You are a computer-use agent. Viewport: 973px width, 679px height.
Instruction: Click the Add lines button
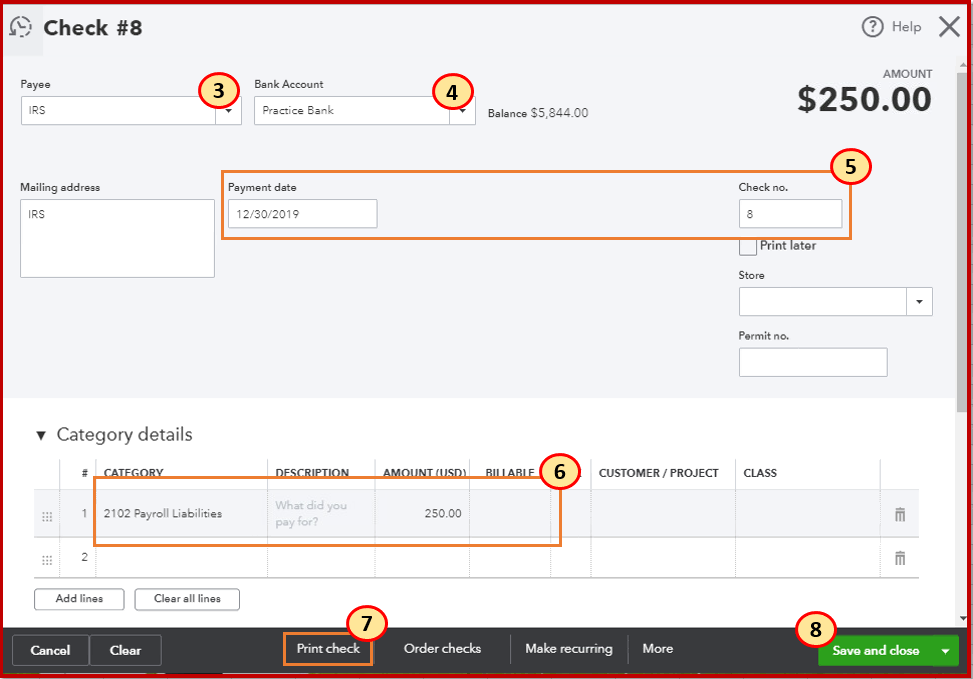[x=79, y=599]
